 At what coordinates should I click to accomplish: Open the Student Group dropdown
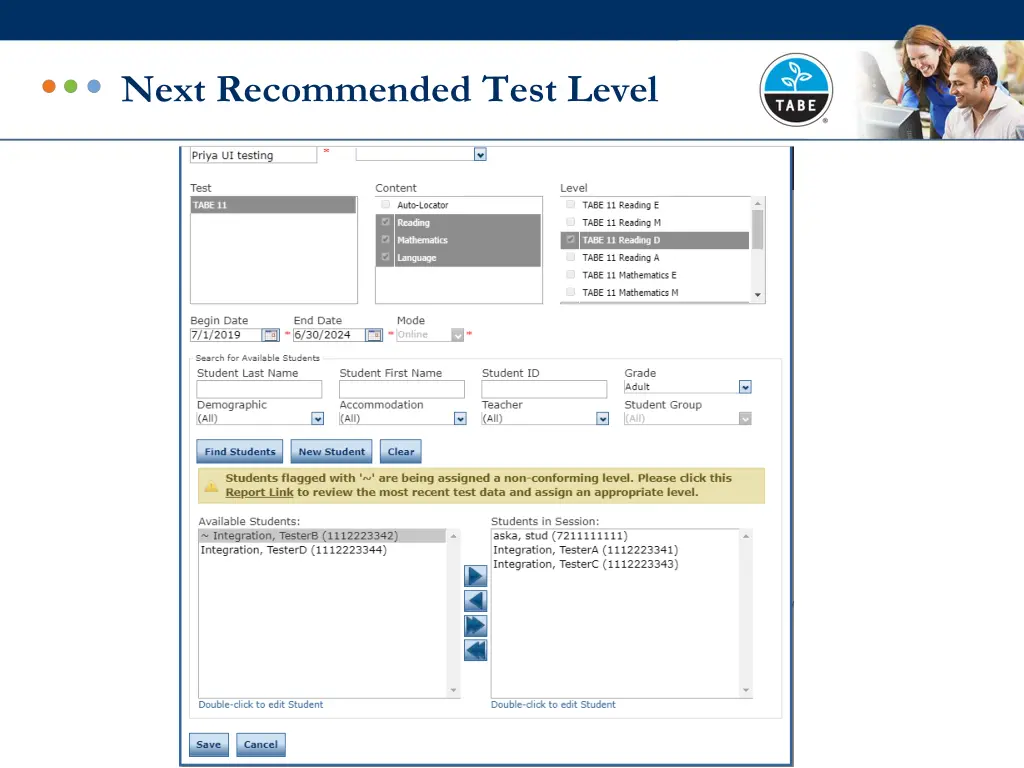[x=745, y=419]
